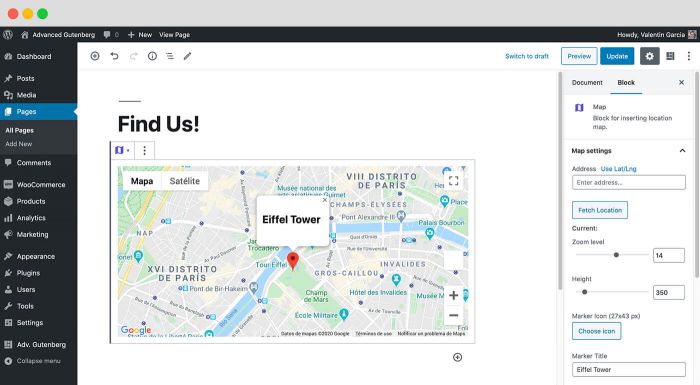The width and height of the screenshot is (700, 385).
Task: Click All Pages submenu item
Action: point(19,130)
